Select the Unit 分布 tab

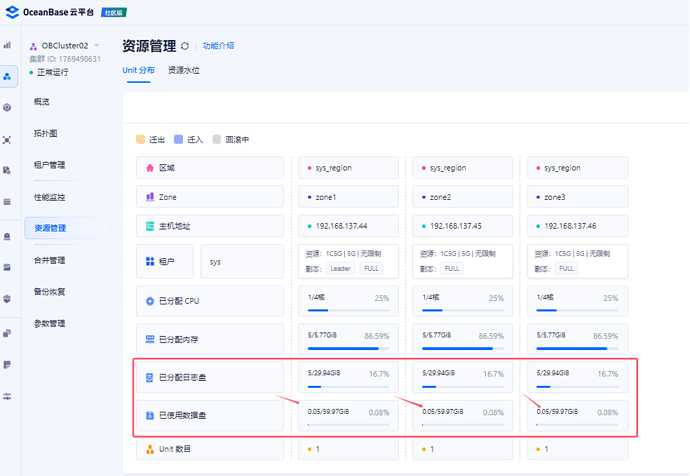click(x=138, y=71)
